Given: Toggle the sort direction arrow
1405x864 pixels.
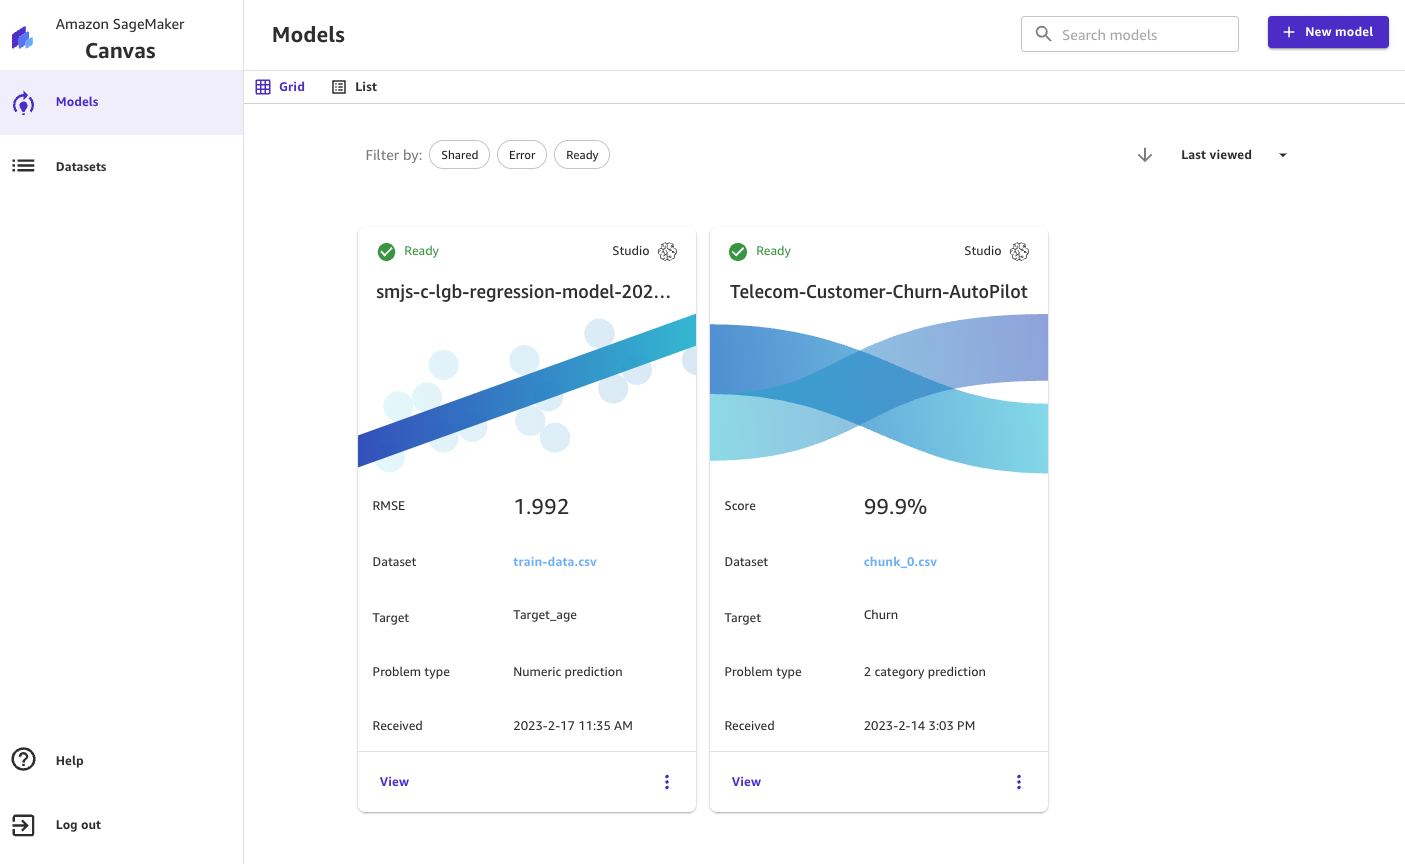Looking at the screenshot, I should [1145, 155].
